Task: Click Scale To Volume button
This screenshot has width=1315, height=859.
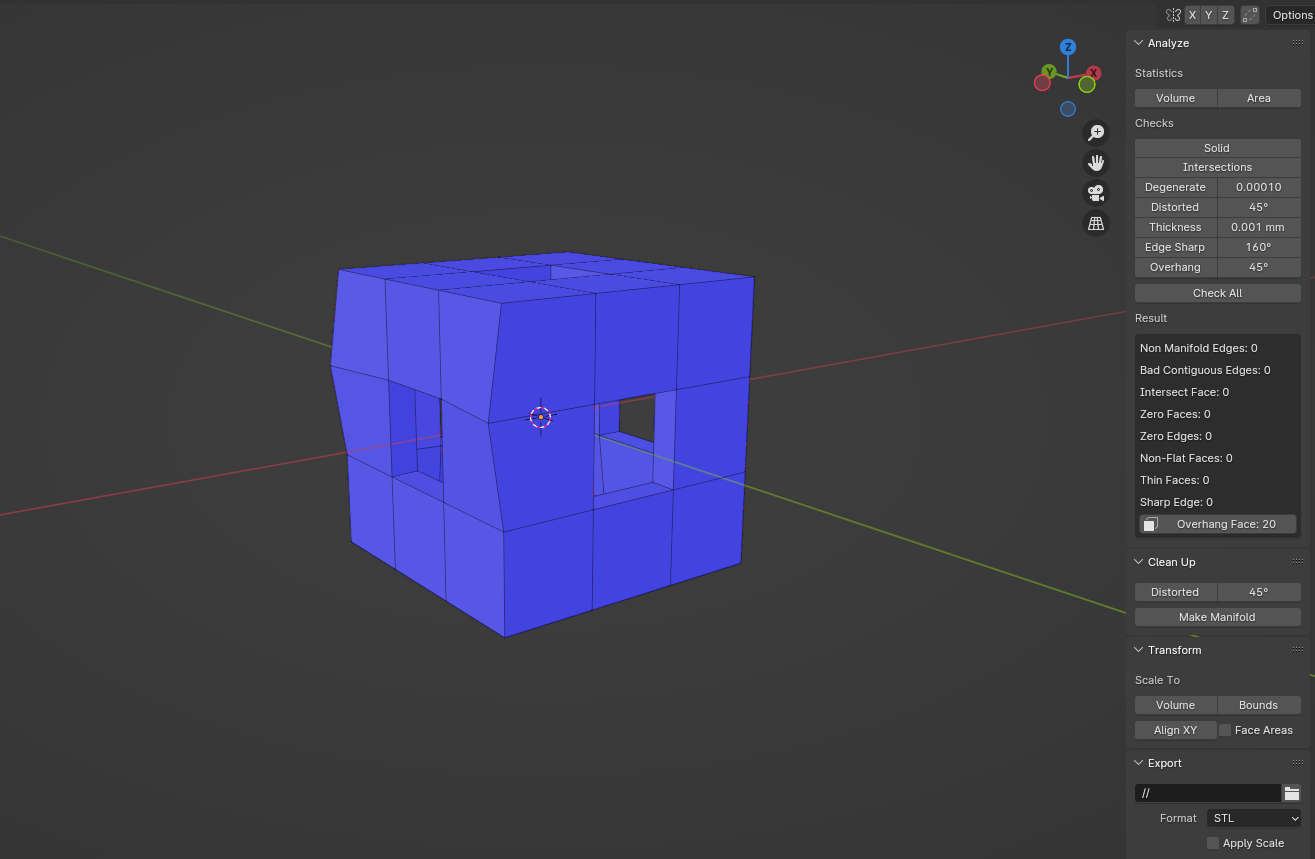Action: (1176, 705)
